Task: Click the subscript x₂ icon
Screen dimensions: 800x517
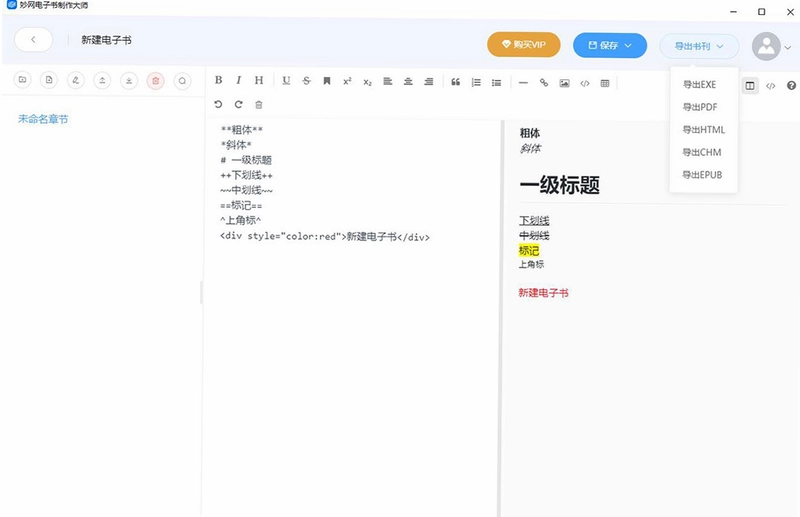Action: click(x=367, y=82)
